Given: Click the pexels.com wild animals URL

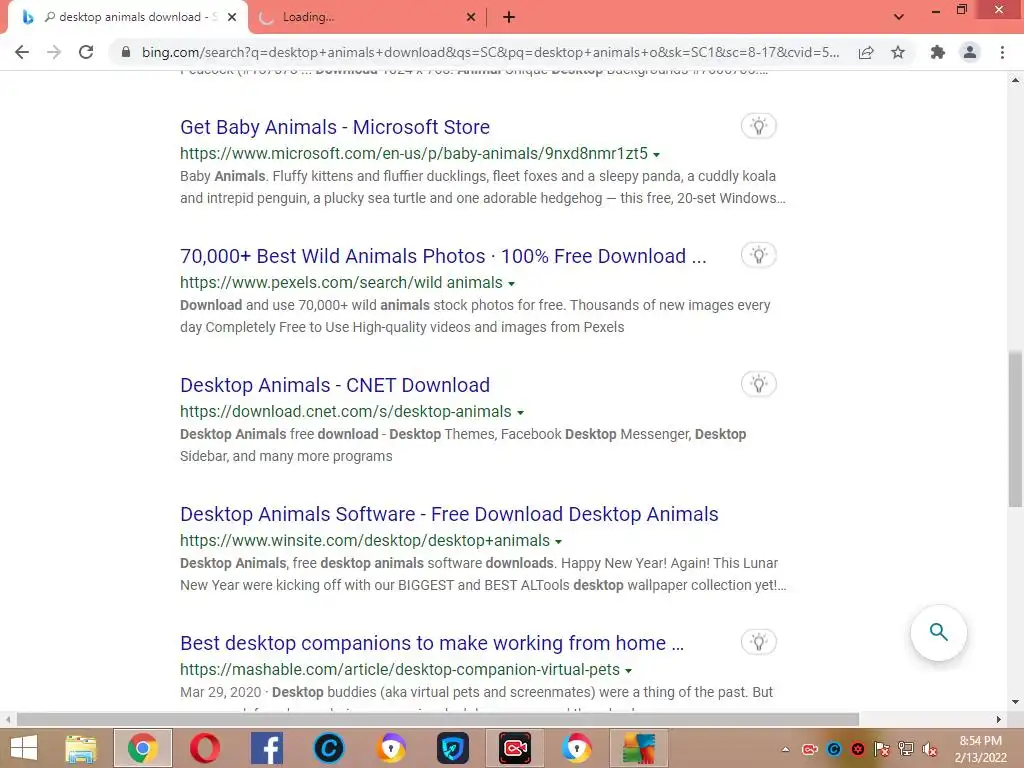Looking at the screenshot, I should 342,283.
